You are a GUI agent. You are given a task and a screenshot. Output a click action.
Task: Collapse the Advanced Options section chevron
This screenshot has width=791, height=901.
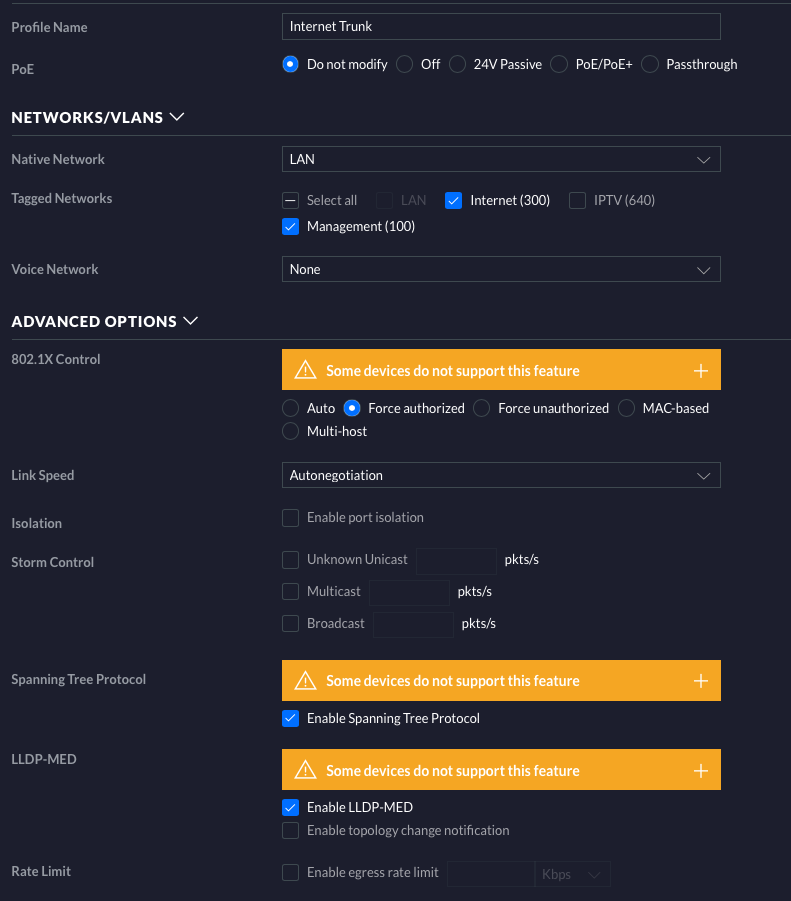pyautogui.click(x=191, y=321)
